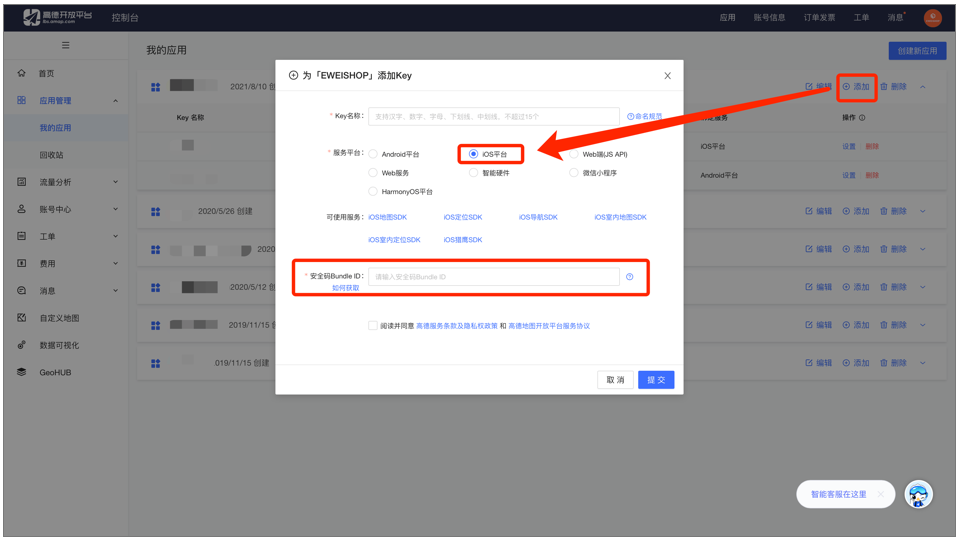The height and width of the screenshot is (540, 960).
Task: Select the 微信小程序 radio button
Action: [x=574, y=173]
